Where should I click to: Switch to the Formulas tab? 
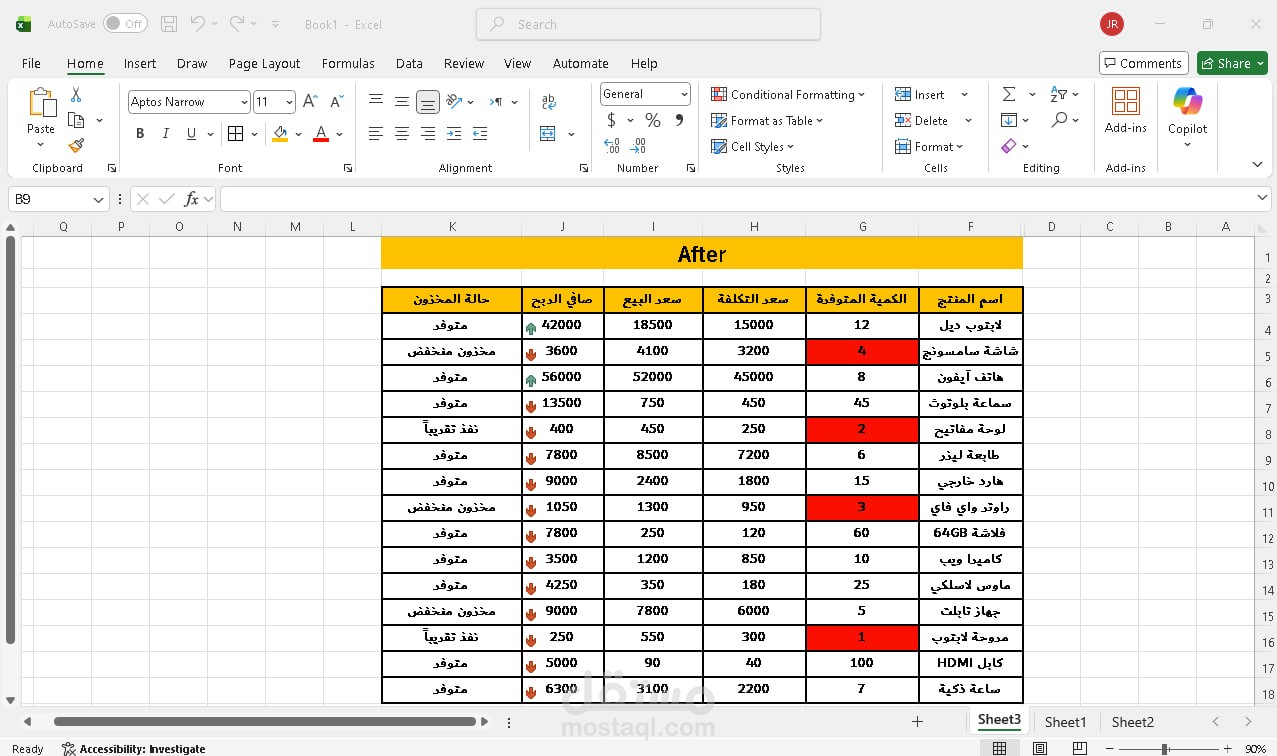click(x=348, y=63)
